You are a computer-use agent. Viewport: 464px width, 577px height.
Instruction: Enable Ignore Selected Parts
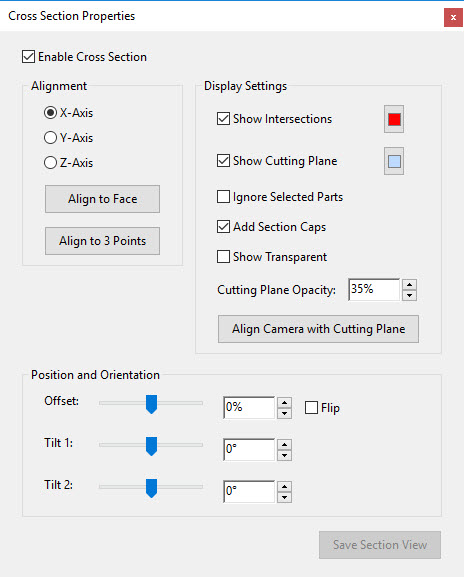point(223,197)
